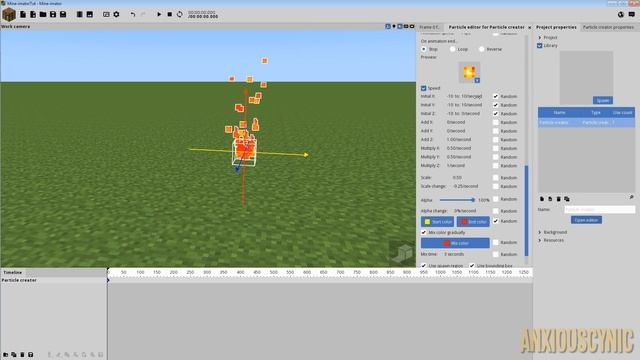
Task: Click the import asset file icon
Action: pos(33,15)
